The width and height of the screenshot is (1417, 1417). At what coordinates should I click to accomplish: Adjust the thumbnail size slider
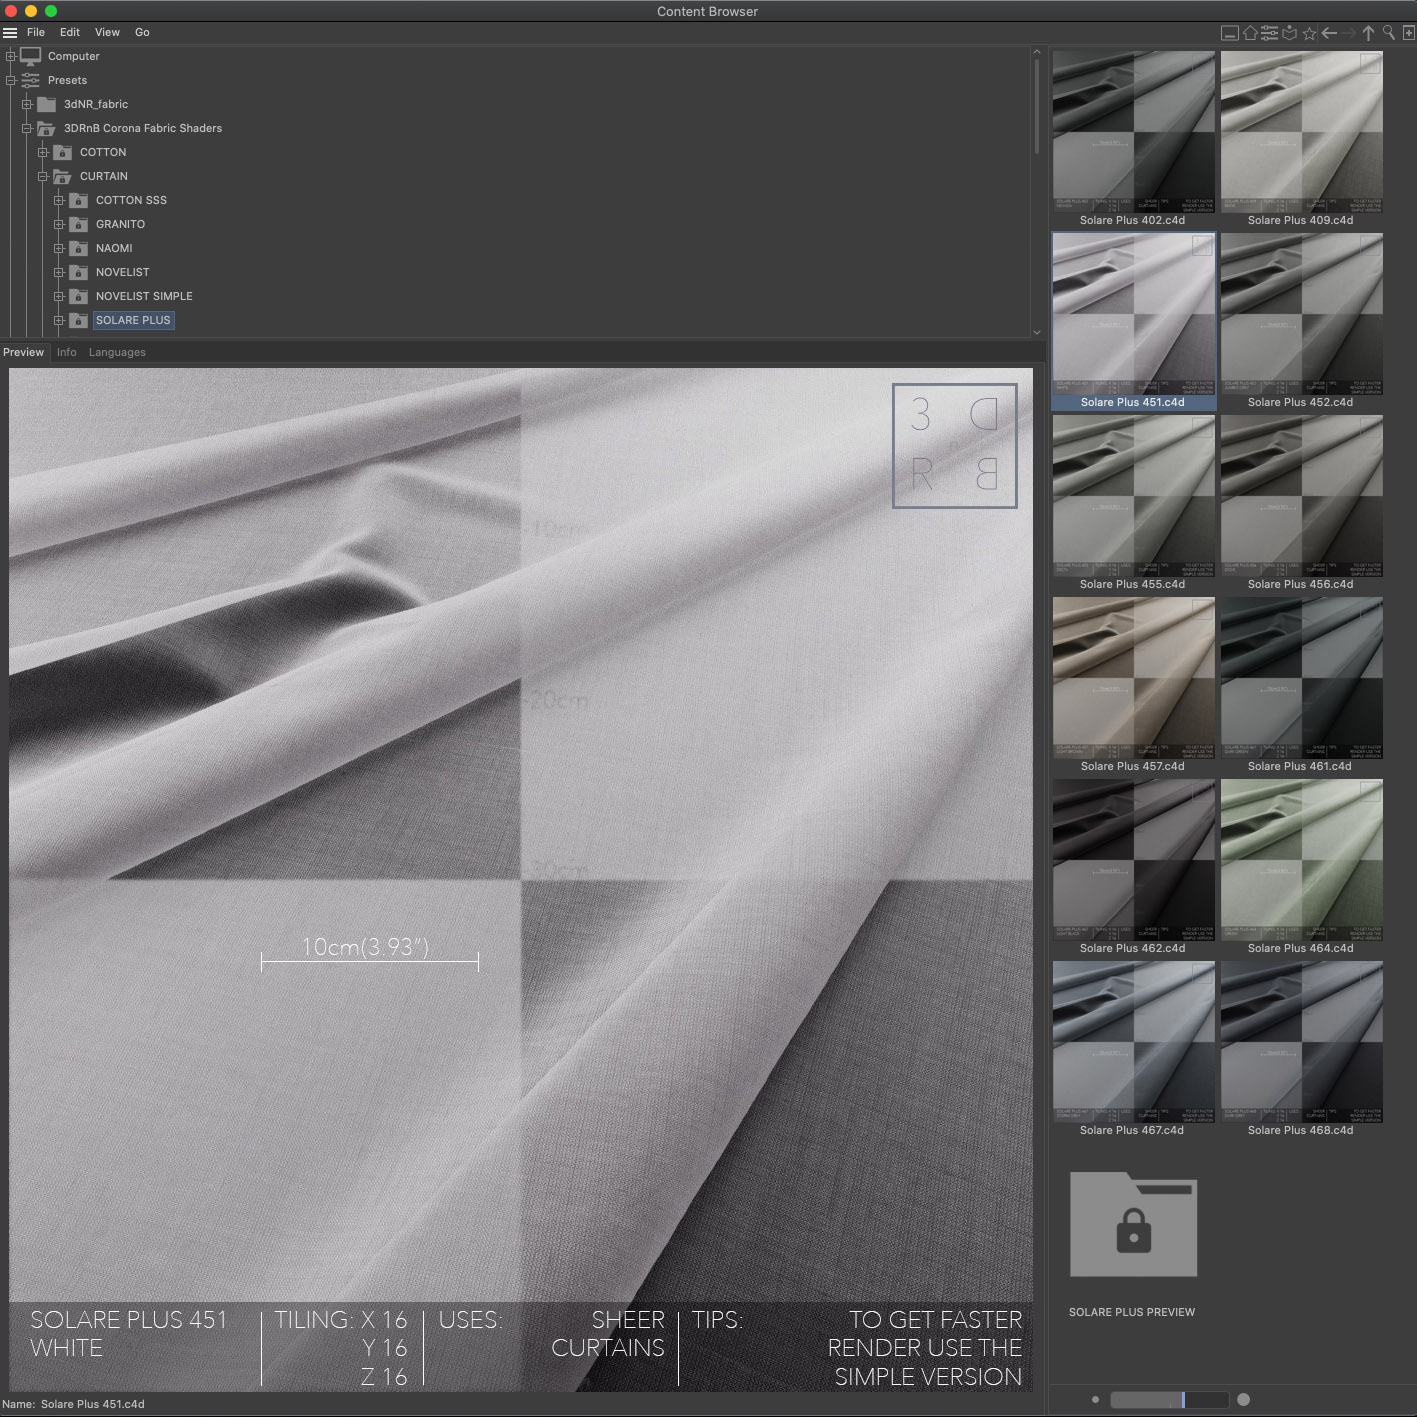tap(1169, 1400)
